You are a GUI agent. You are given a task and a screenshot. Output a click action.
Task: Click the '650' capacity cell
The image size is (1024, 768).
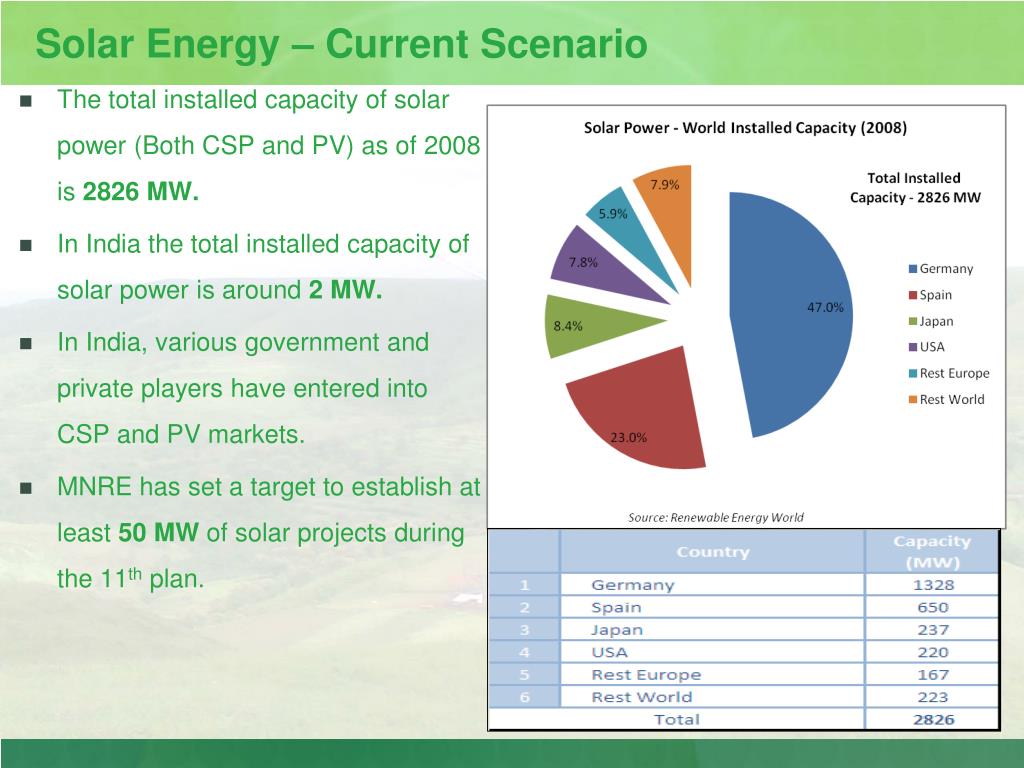(933, 607)
